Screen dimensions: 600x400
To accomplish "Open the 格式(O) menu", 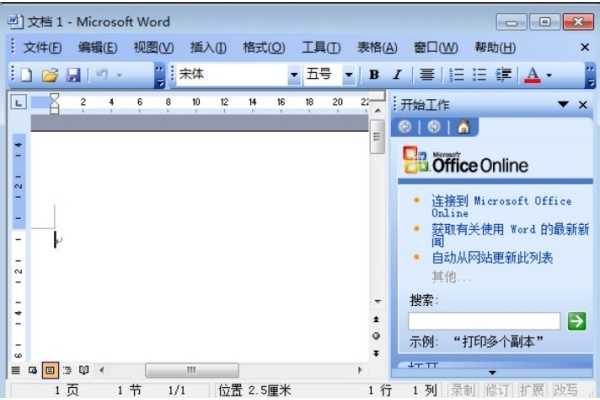I will 264,48.
